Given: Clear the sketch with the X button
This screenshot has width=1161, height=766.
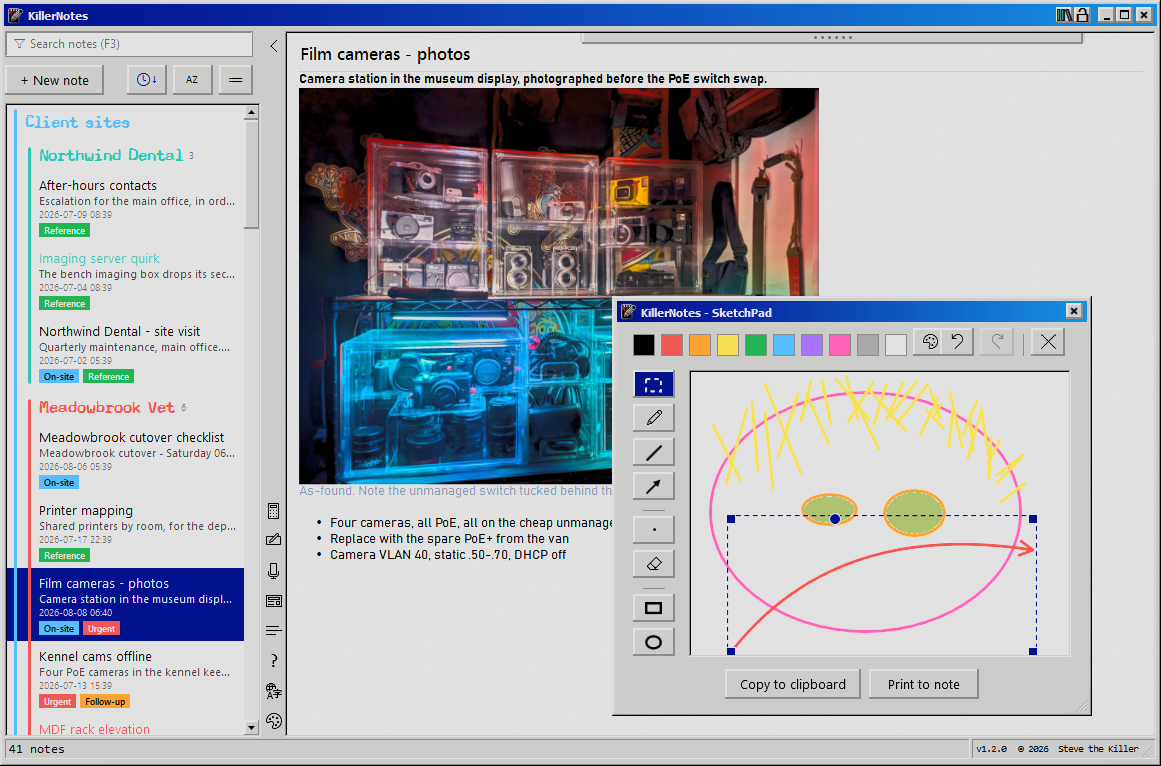Looking at the screenshot, I should point(1048,342).
